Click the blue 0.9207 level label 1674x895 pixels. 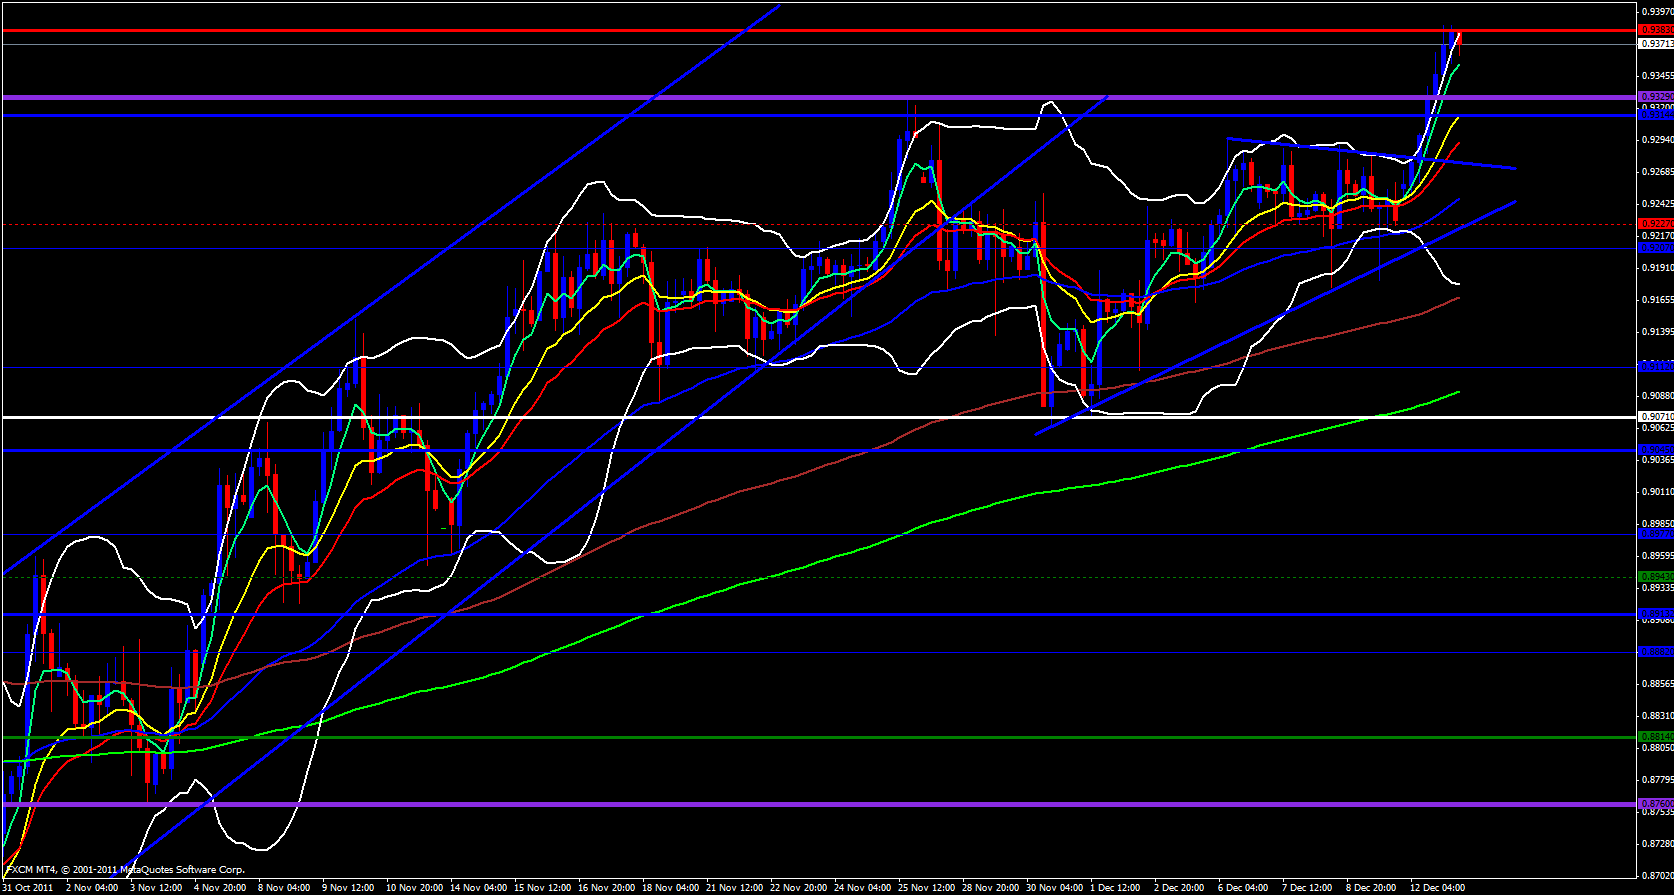click(x=1656, y=247)
